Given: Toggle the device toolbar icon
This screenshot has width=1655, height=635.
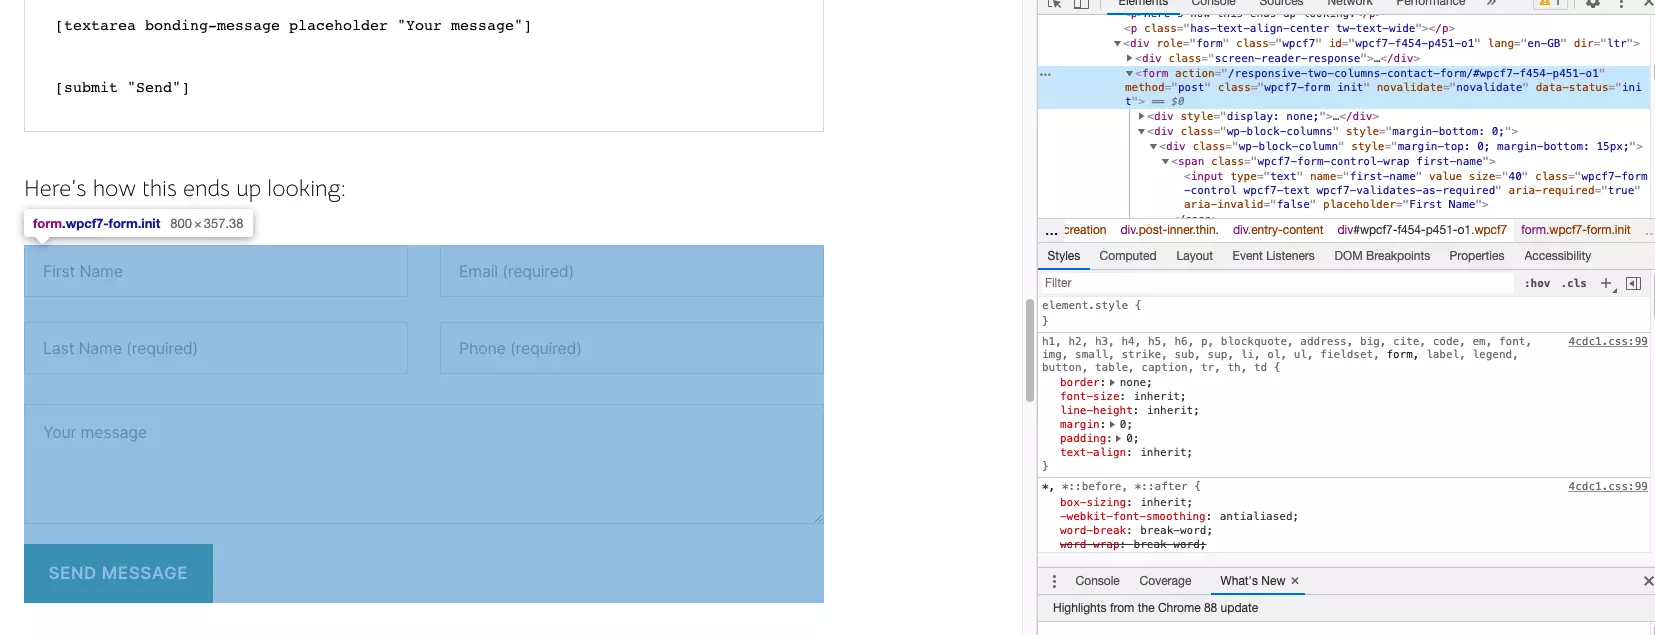Looking at the screenshot, I should coord(1081,4).
